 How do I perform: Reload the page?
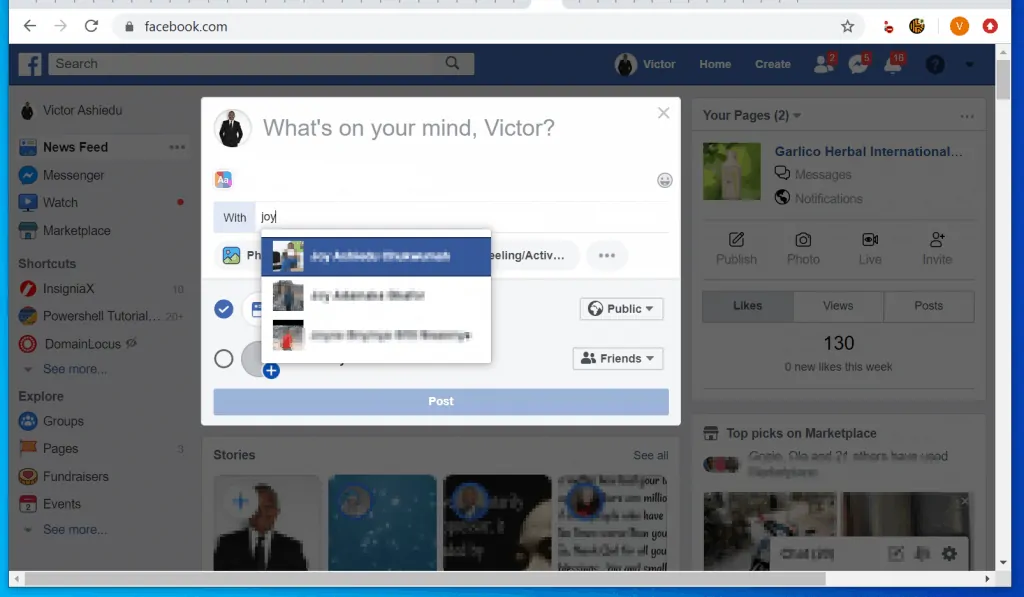91,26
